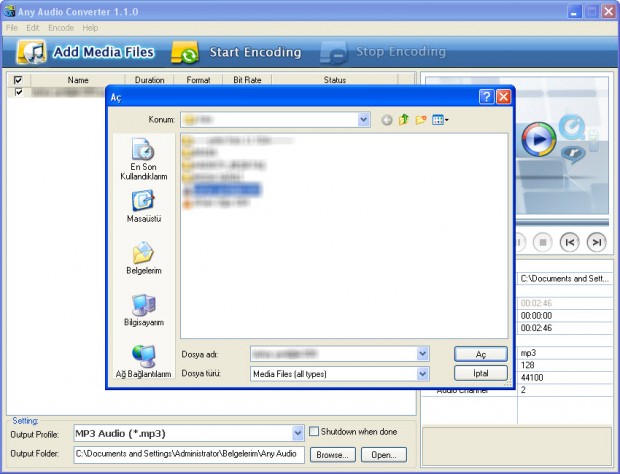Open Belgelerim documents shortcut
620x474 pixels.
(x=144, y=258)
